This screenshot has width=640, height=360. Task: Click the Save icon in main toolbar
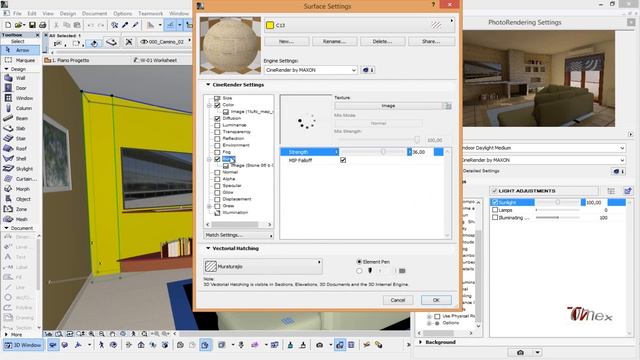tap(32, 25)
